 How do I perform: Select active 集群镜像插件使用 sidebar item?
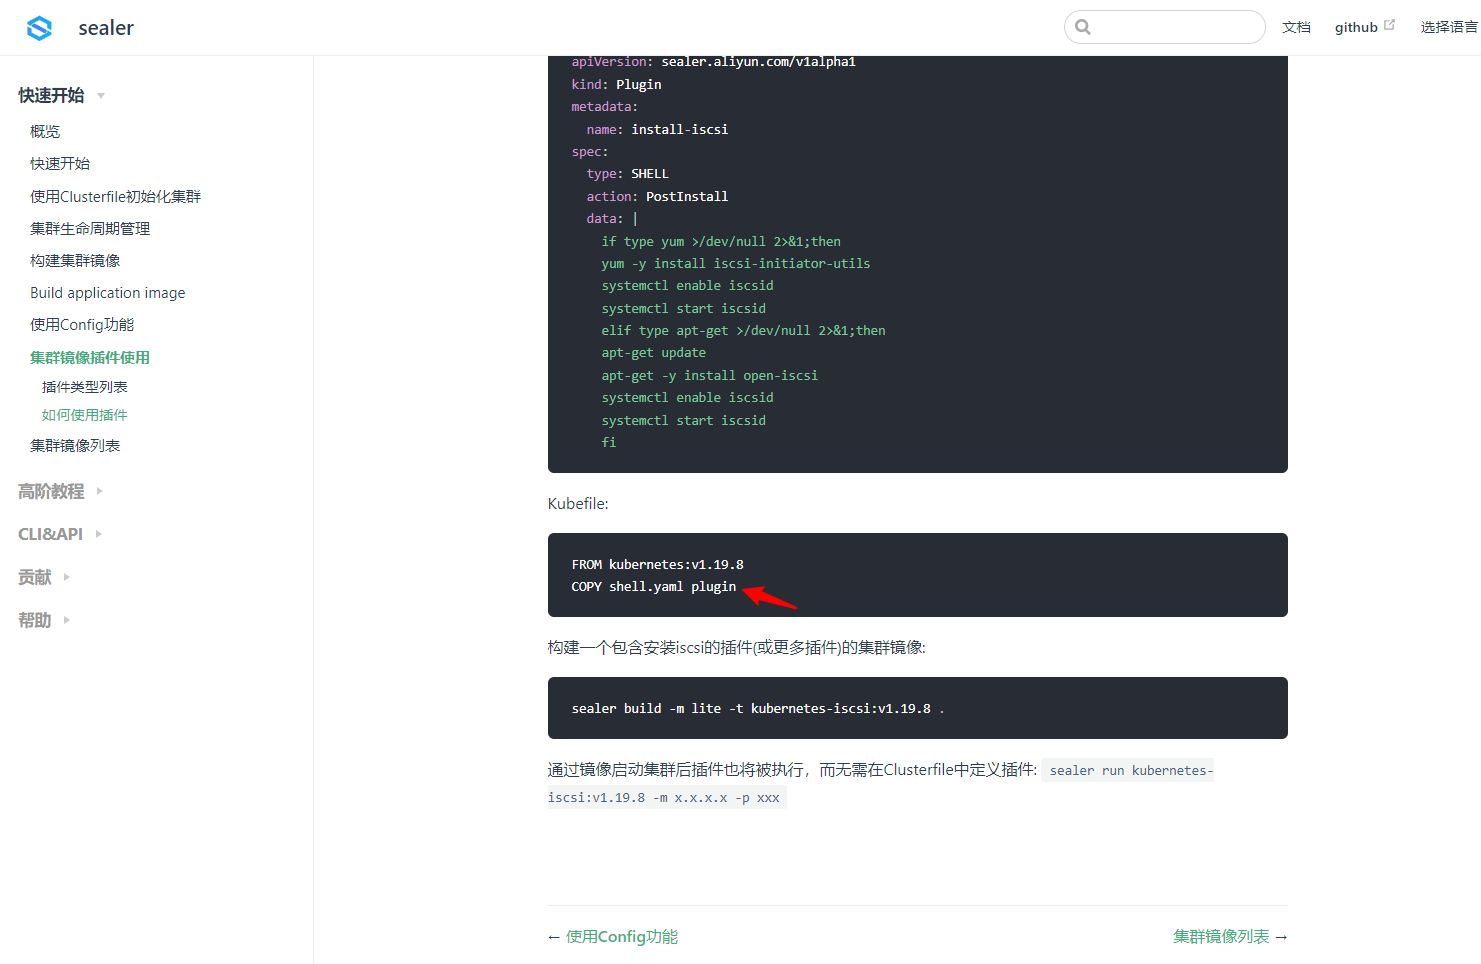(90, 357)
